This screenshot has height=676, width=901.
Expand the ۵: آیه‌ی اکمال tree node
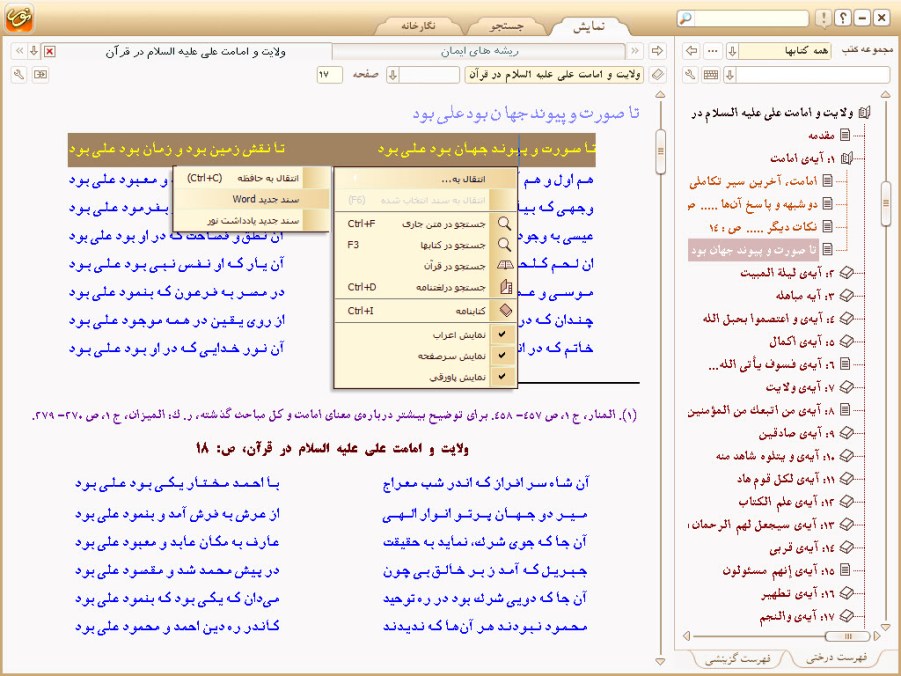[x=846, y=341]
